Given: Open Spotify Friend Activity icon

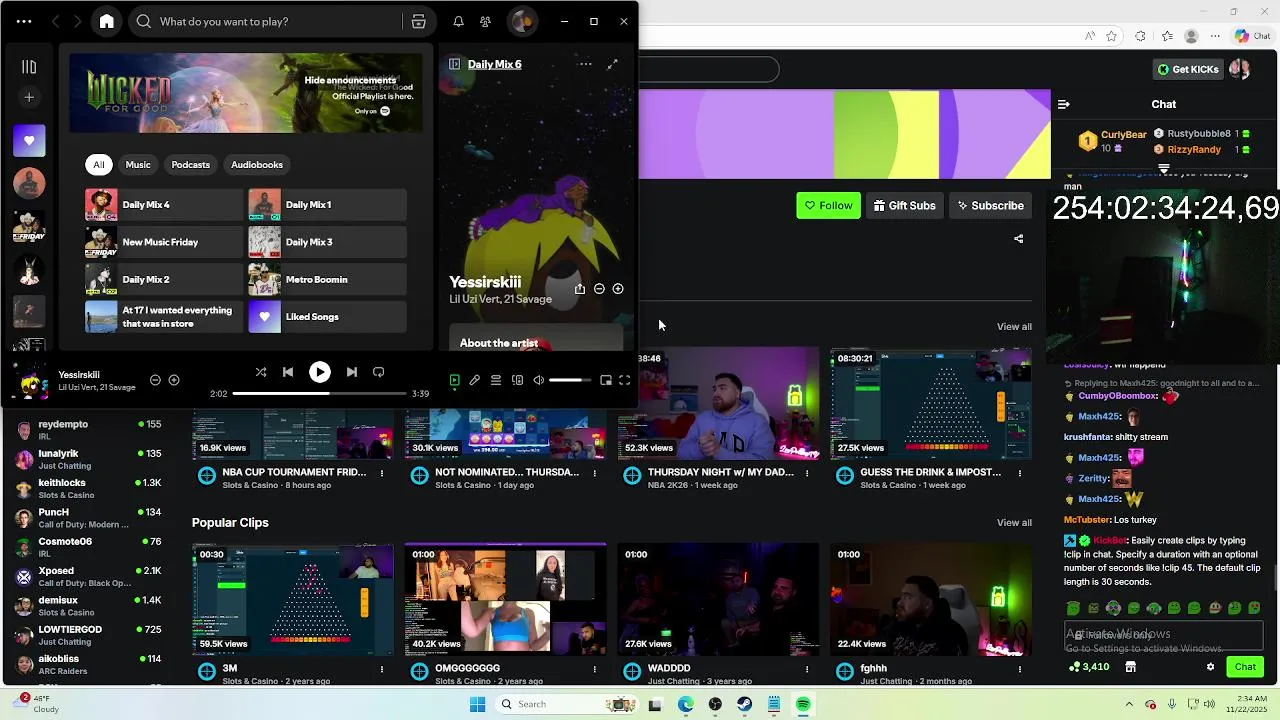Looking at the screenshot, I should [x=485, y=21].
